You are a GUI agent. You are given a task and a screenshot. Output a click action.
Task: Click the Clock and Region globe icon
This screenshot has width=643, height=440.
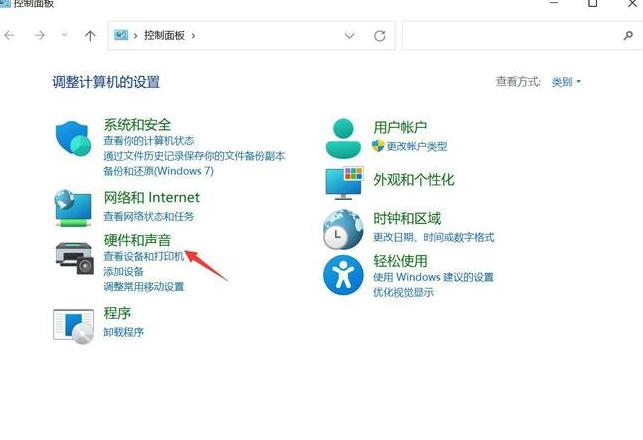coord(343,229)
